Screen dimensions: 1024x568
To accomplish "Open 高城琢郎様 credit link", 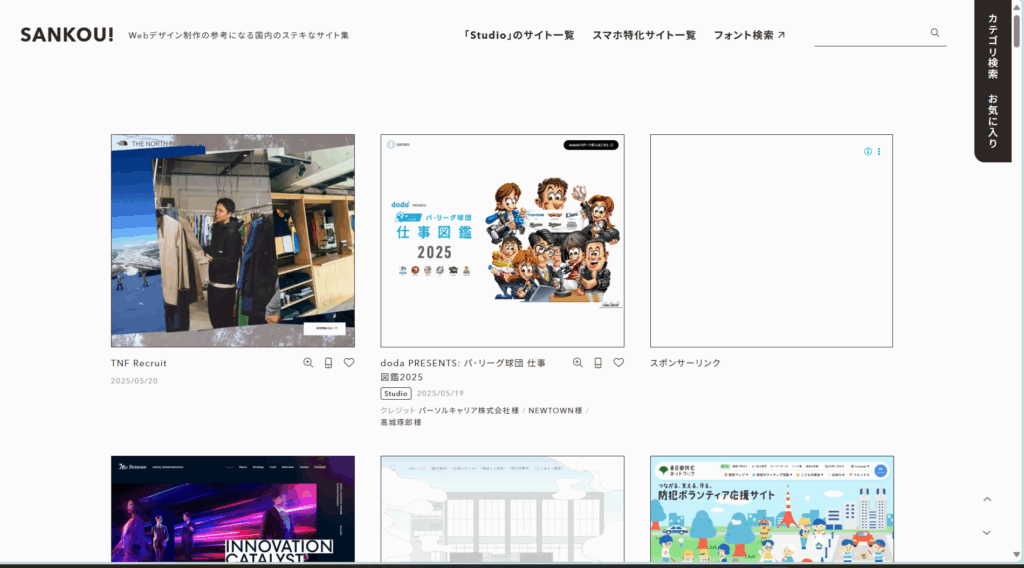I will (401, 422).
